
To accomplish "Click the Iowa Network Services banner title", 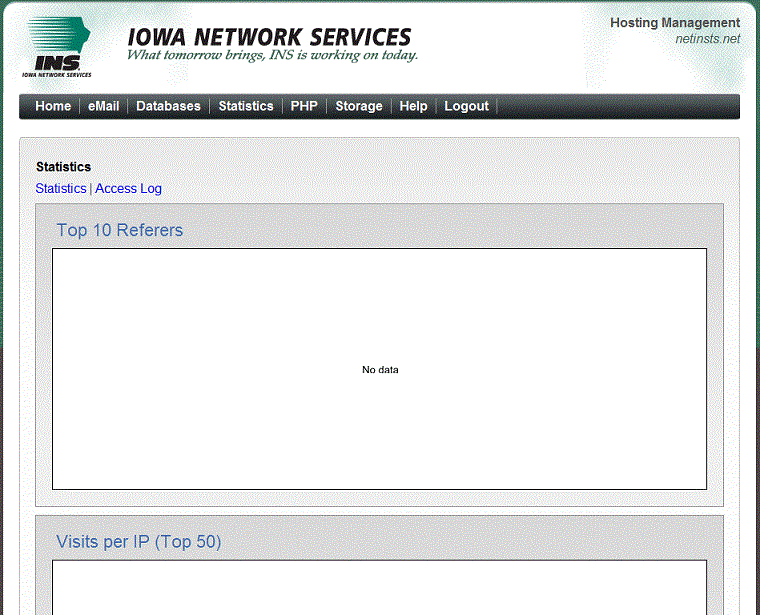I will coord(269,37).
